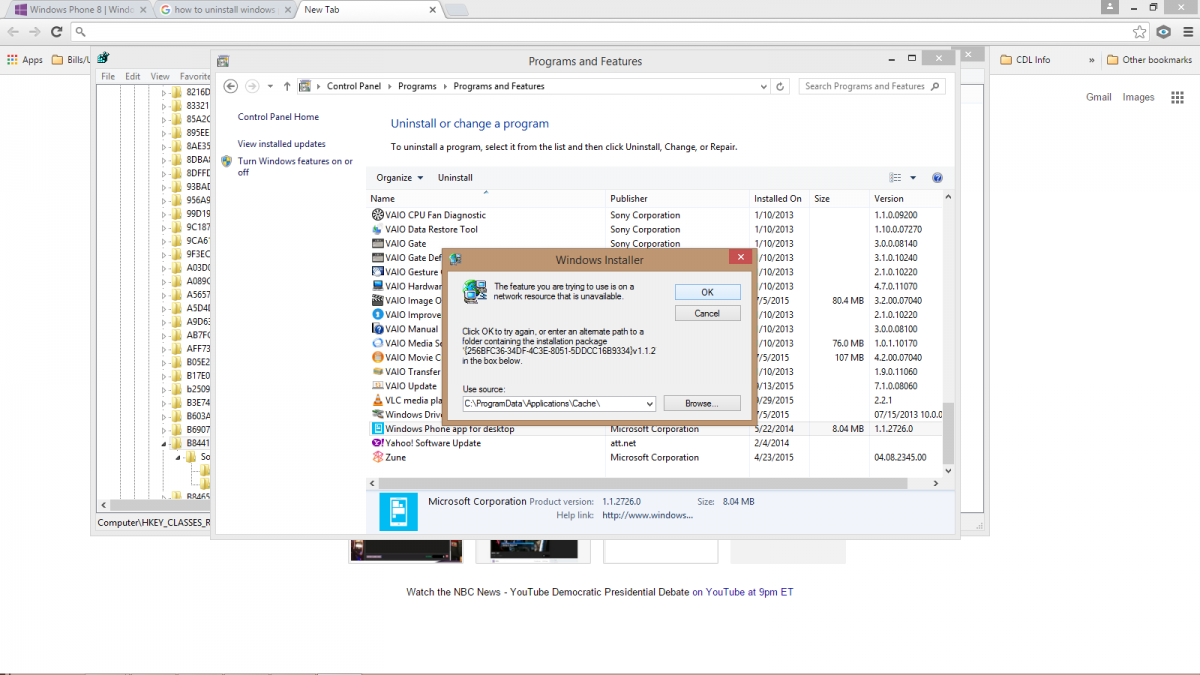Click the shield icon beside Windows features link
This screenshot has width=1200, height=675.
(227, 161)
